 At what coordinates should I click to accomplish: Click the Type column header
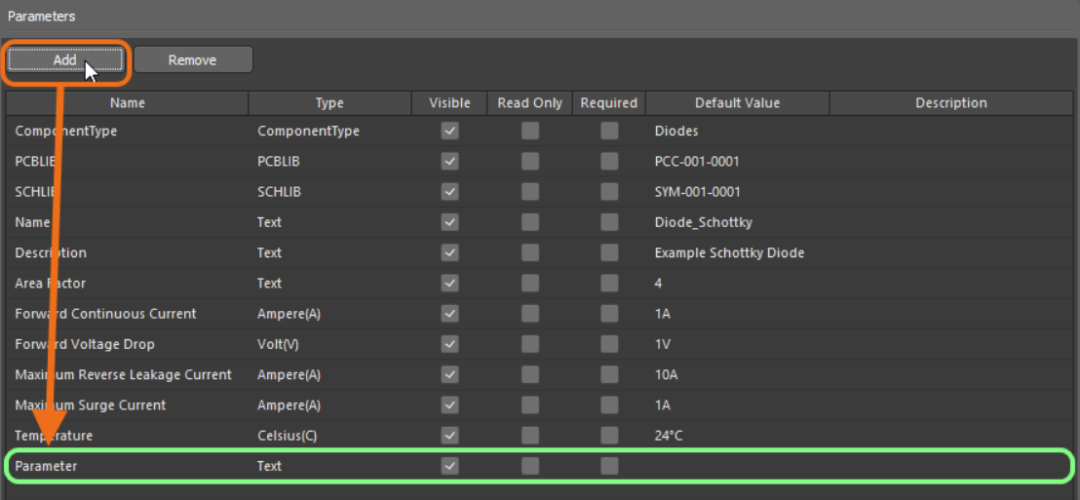pos(329,103)
